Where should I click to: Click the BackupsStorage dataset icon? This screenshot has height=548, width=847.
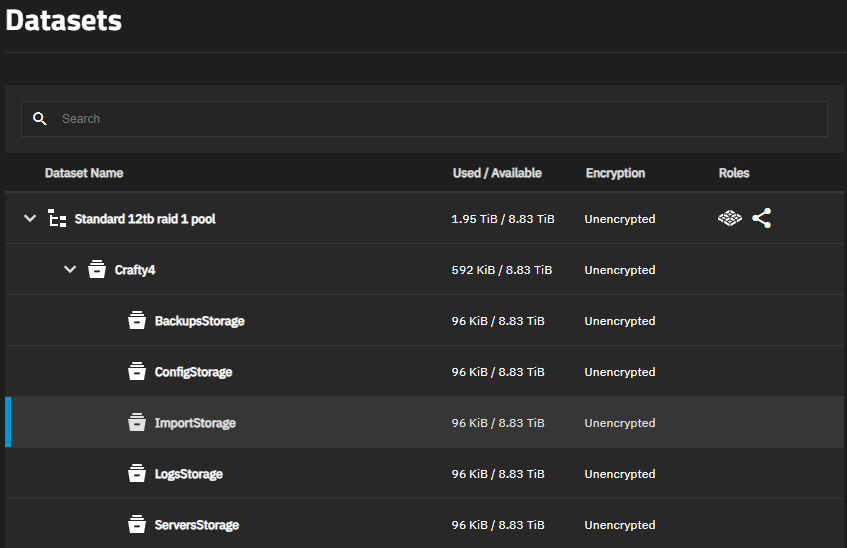(137, 321)
